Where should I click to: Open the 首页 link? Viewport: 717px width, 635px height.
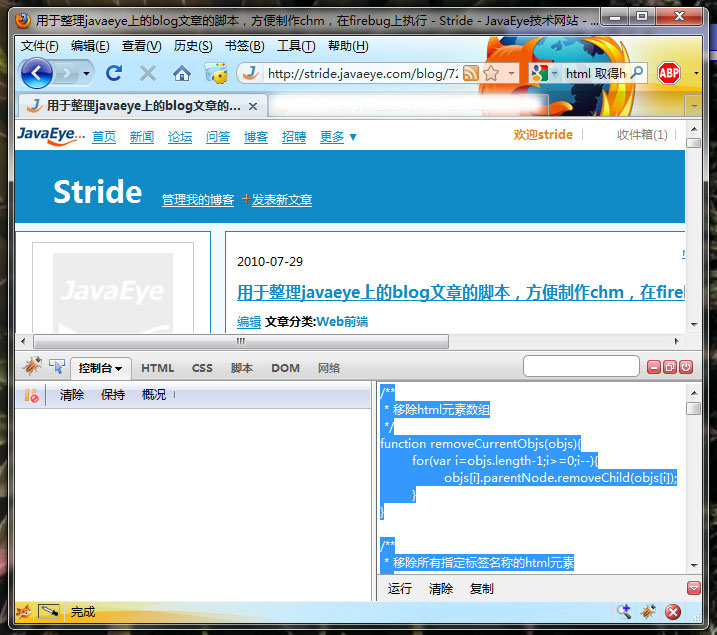pos(104,136)
